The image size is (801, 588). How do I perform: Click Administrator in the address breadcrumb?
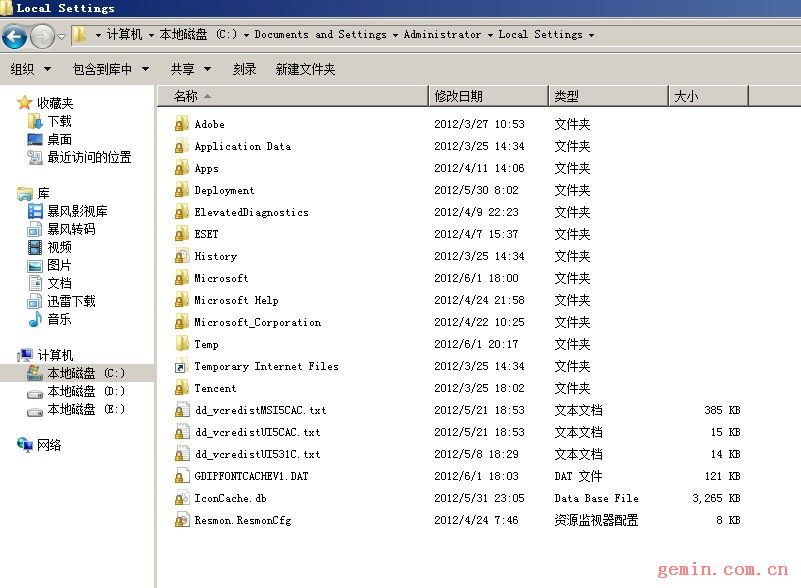442,34
